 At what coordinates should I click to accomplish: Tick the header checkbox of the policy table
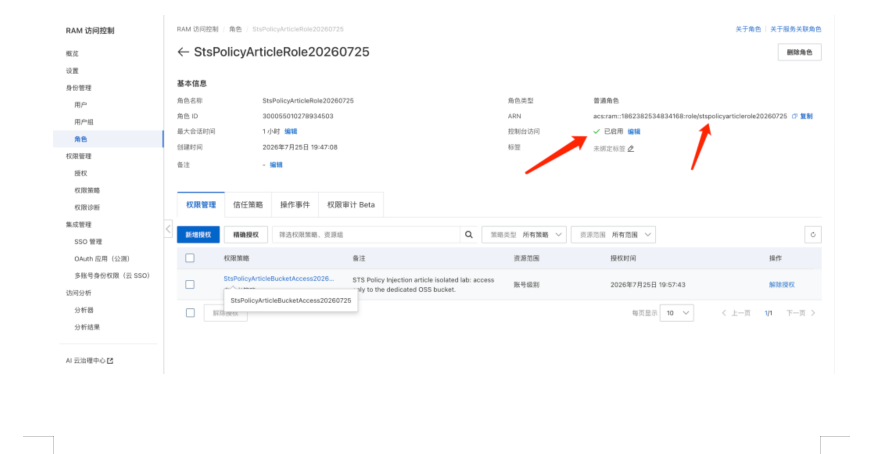pos(190,258)
